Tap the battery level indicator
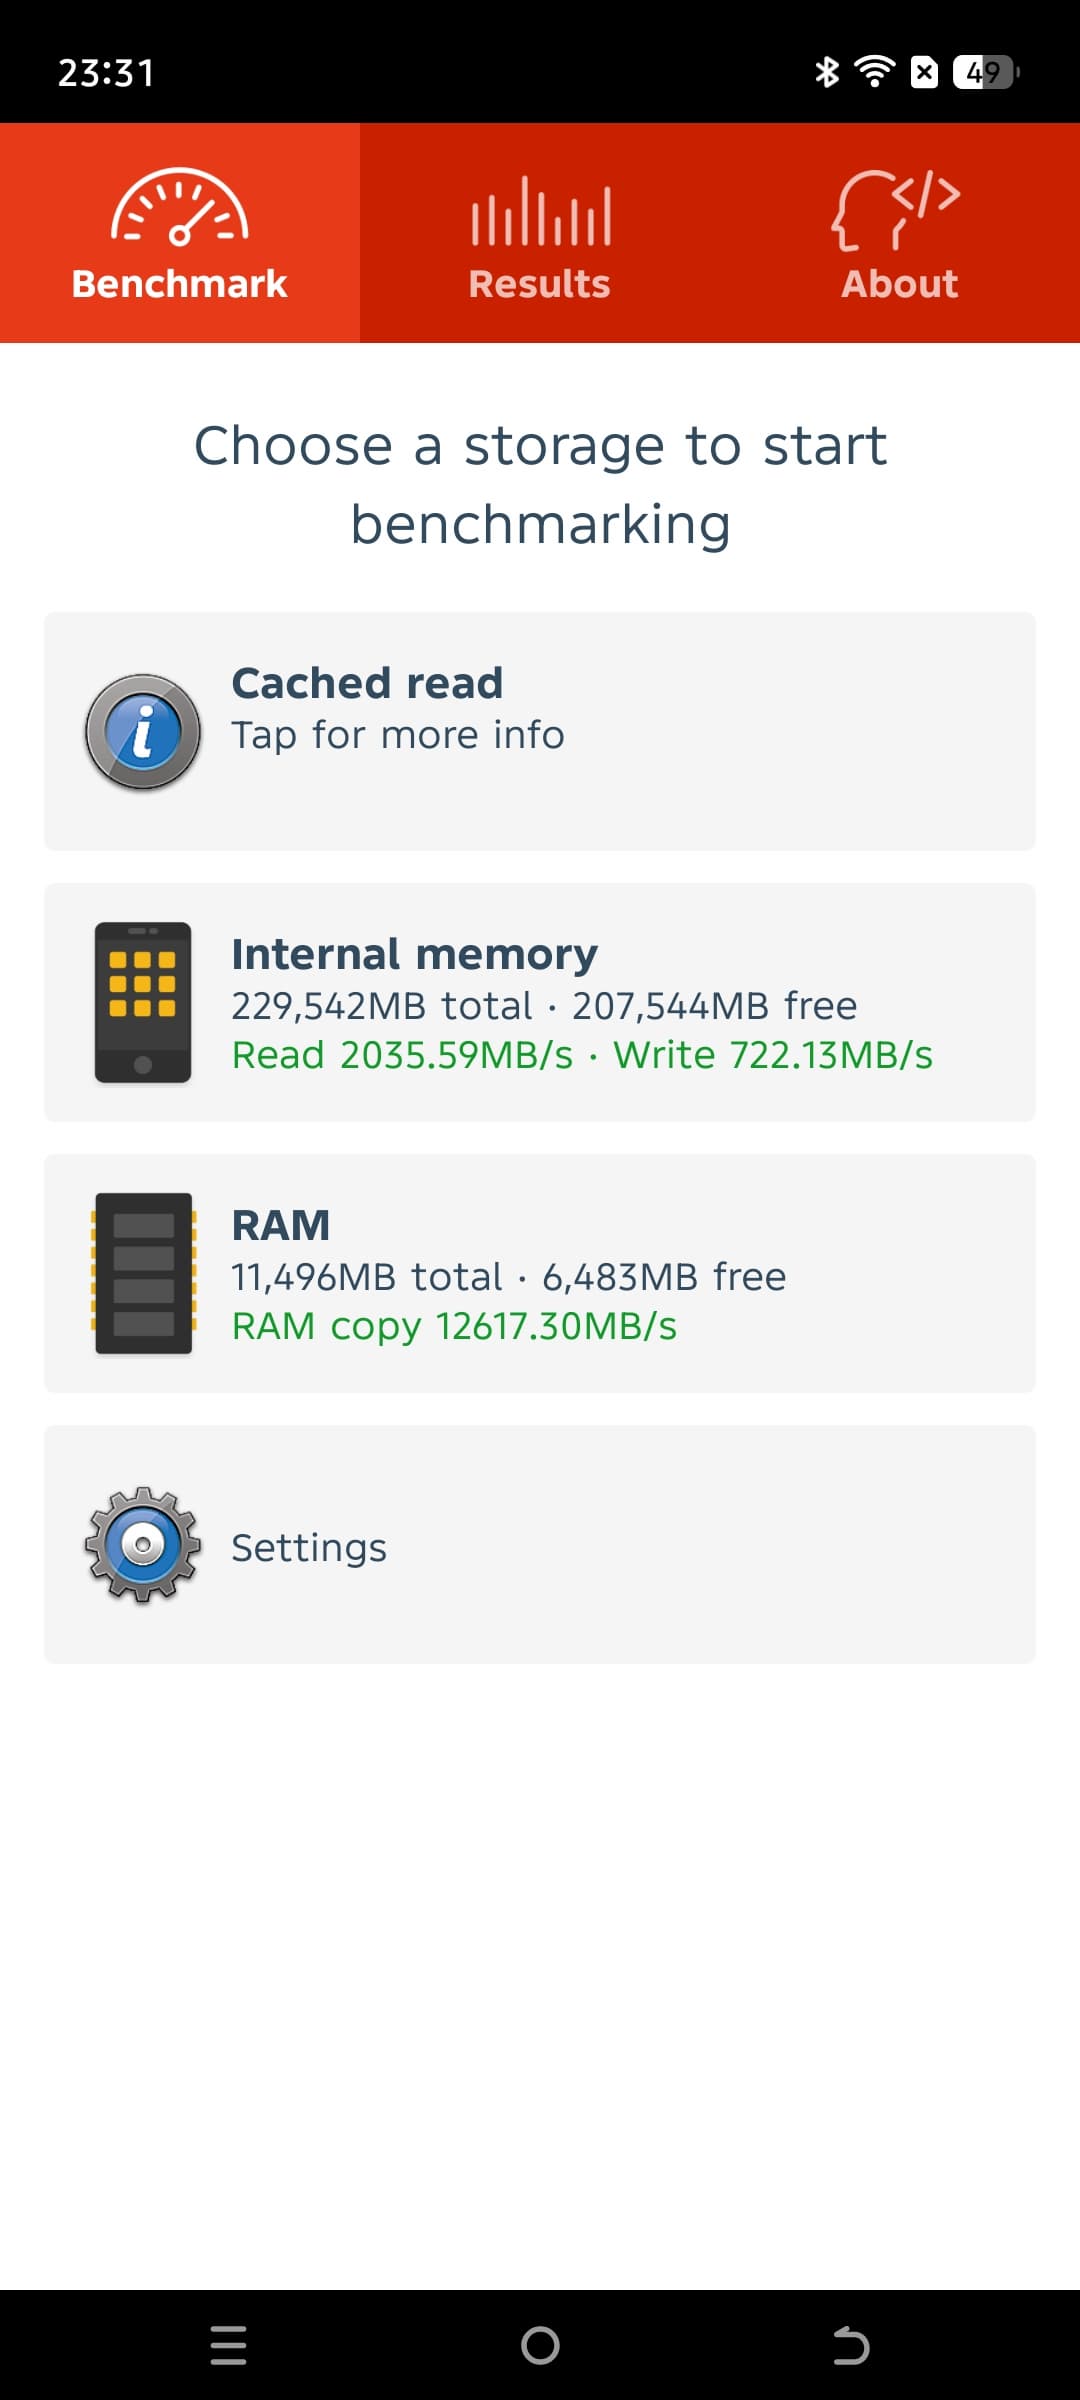The image size is (1080, 2400). pyautogui.click(x=986, y=72)
